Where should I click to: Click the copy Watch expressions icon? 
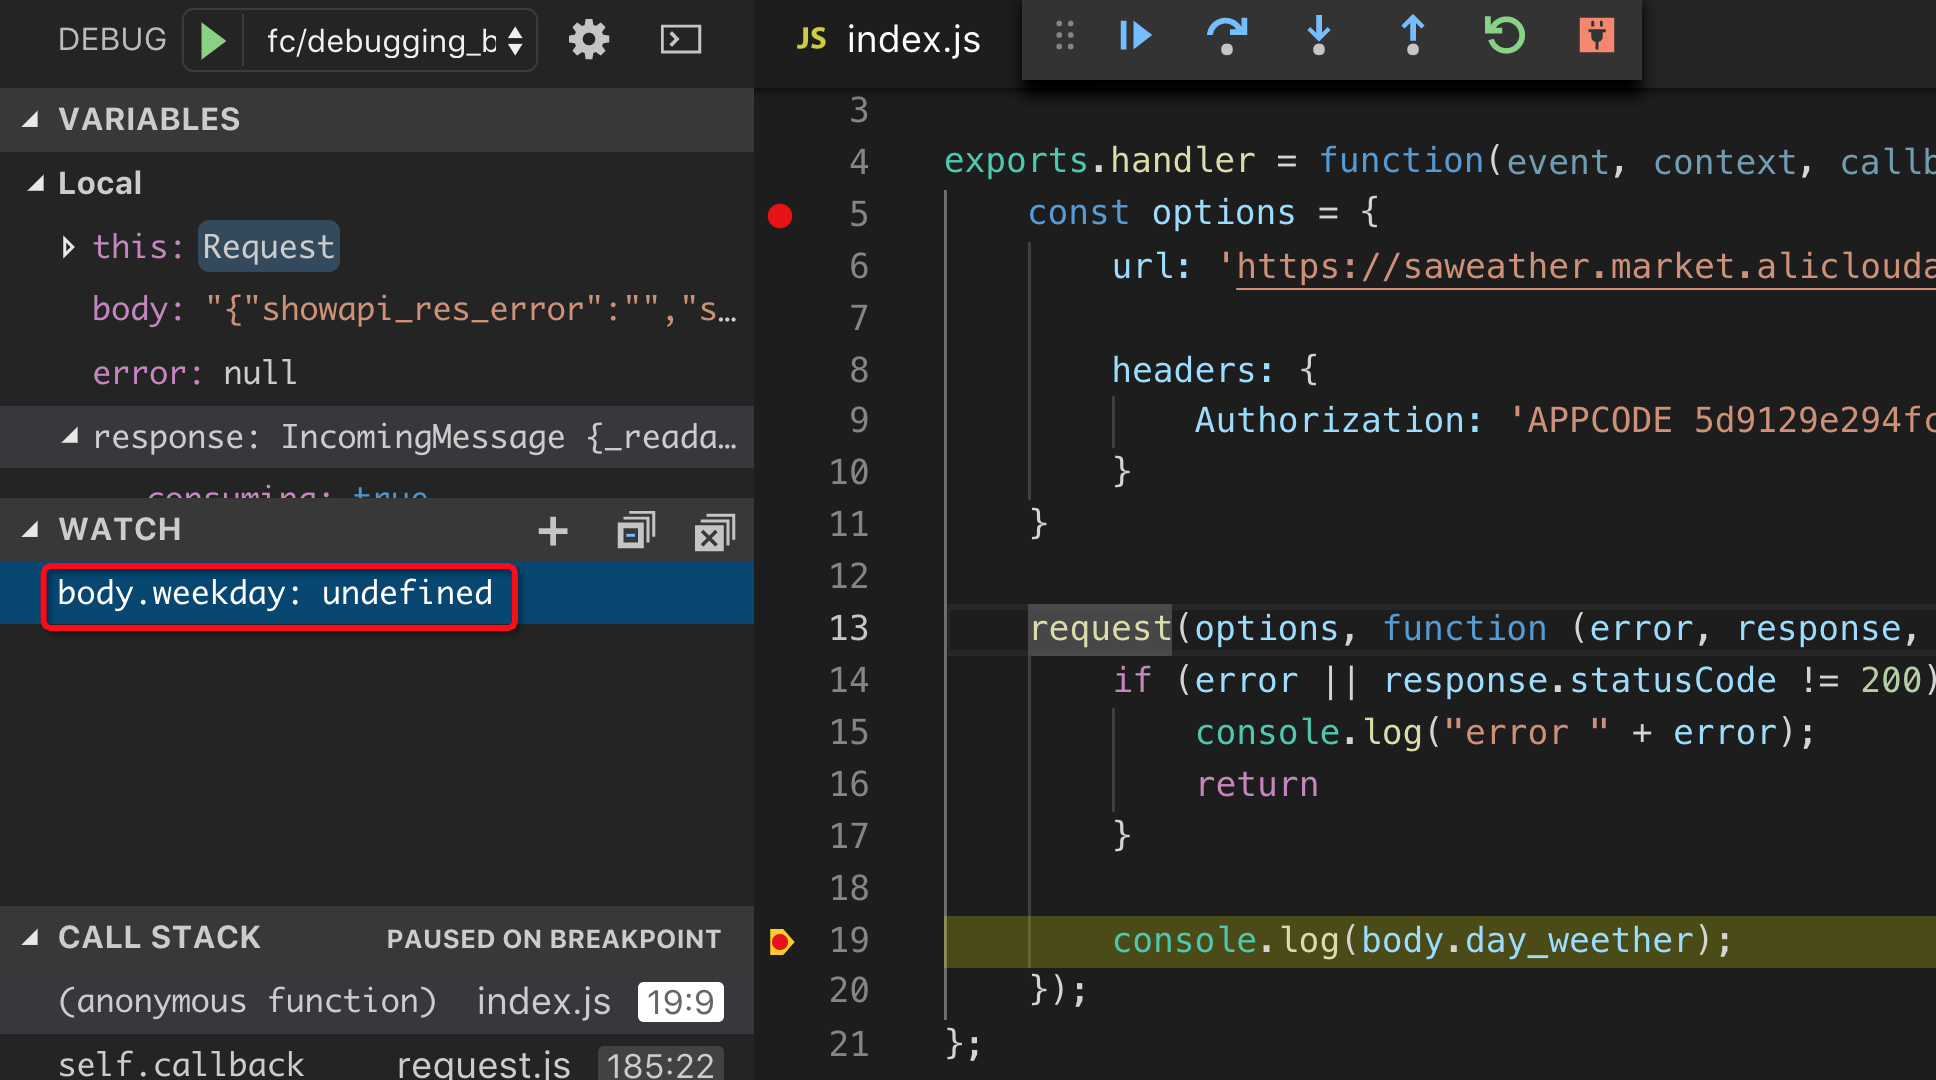pos(634,528)
